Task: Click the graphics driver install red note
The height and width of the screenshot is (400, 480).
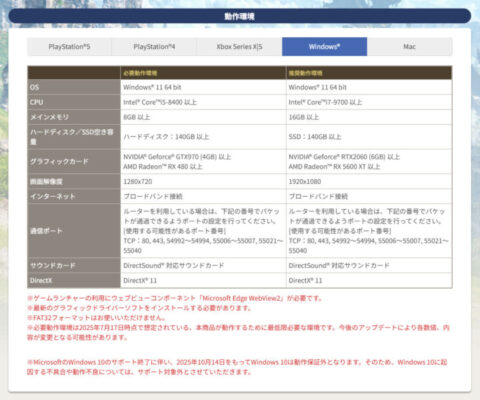Action: click(139, 308)
